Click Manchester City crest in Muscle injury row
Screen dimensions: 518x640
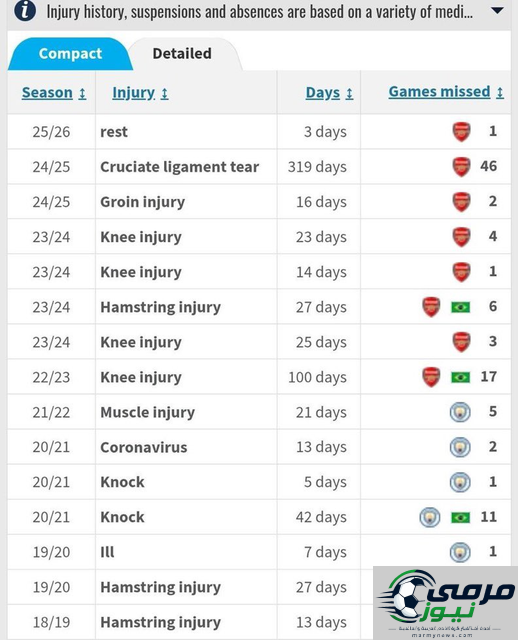click(x=460, y=412)
